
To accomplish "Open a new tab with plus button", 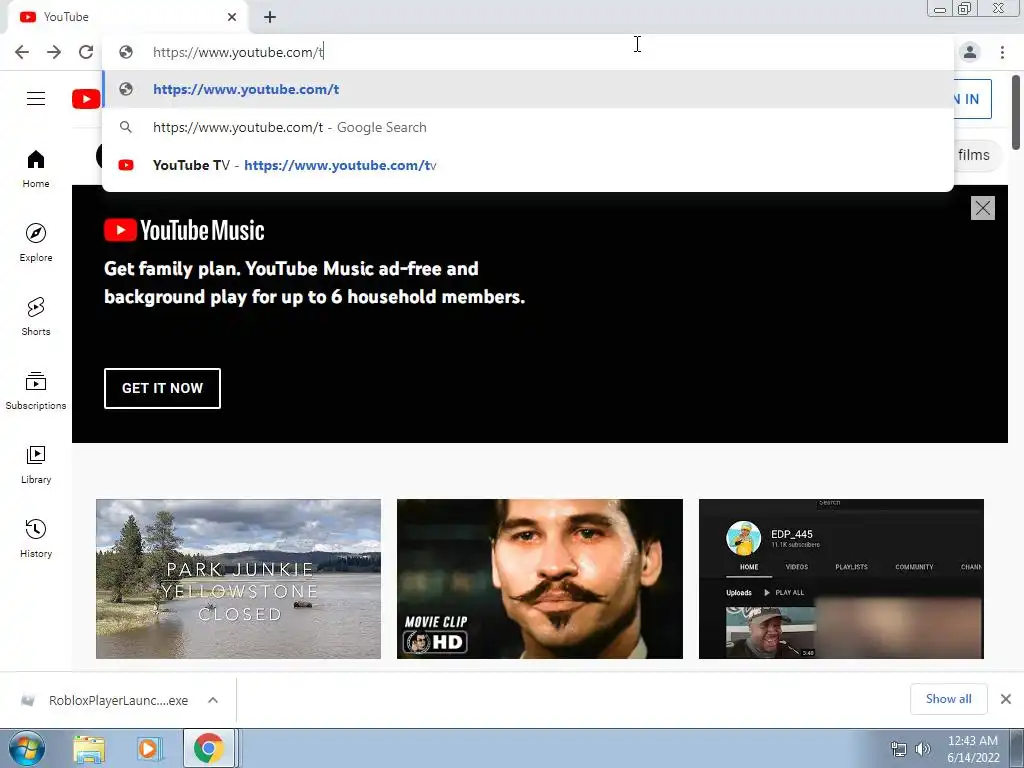I will click(x=270, y=17).
